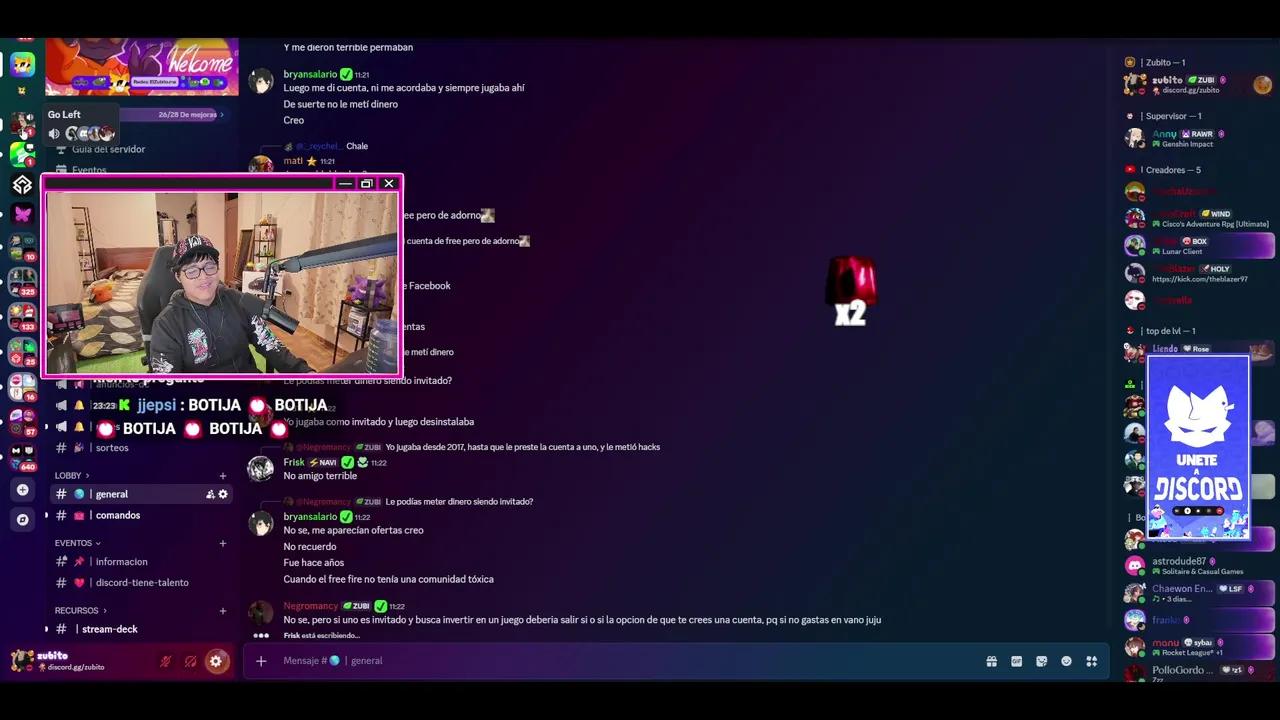The height and width of the screenshot is (720, 1280).
Task: Open the server icon with badge 640
Action: click(22, 457)
